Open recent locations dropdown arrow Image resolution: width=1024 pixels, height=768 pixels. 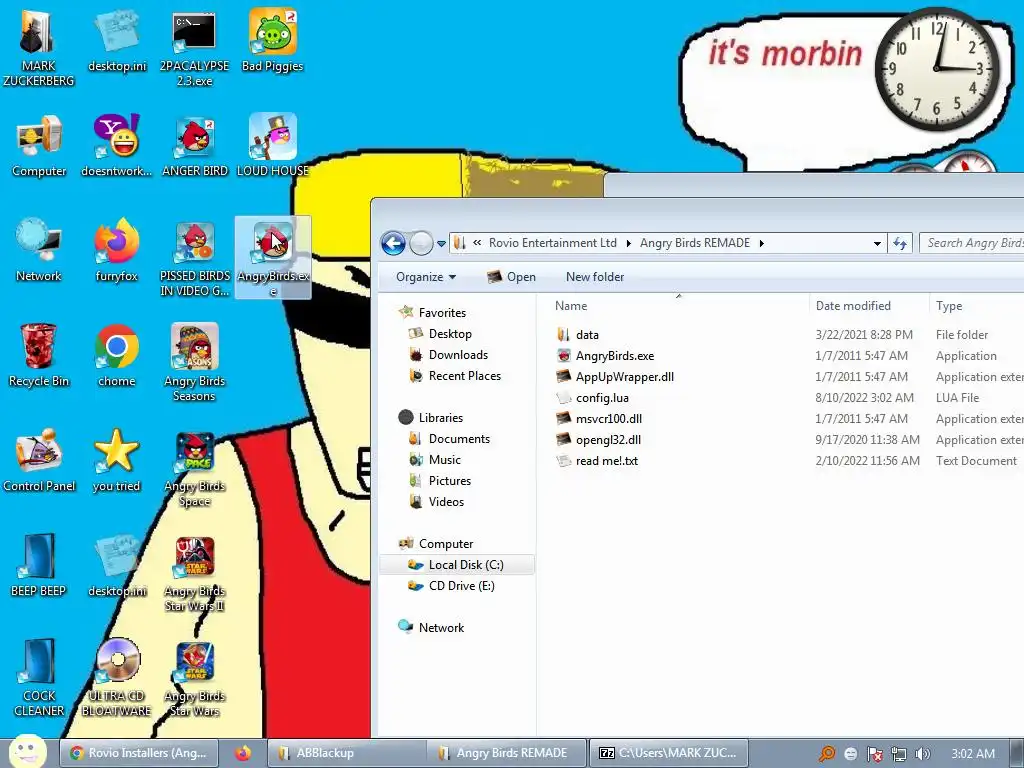[x=441, y=244]
